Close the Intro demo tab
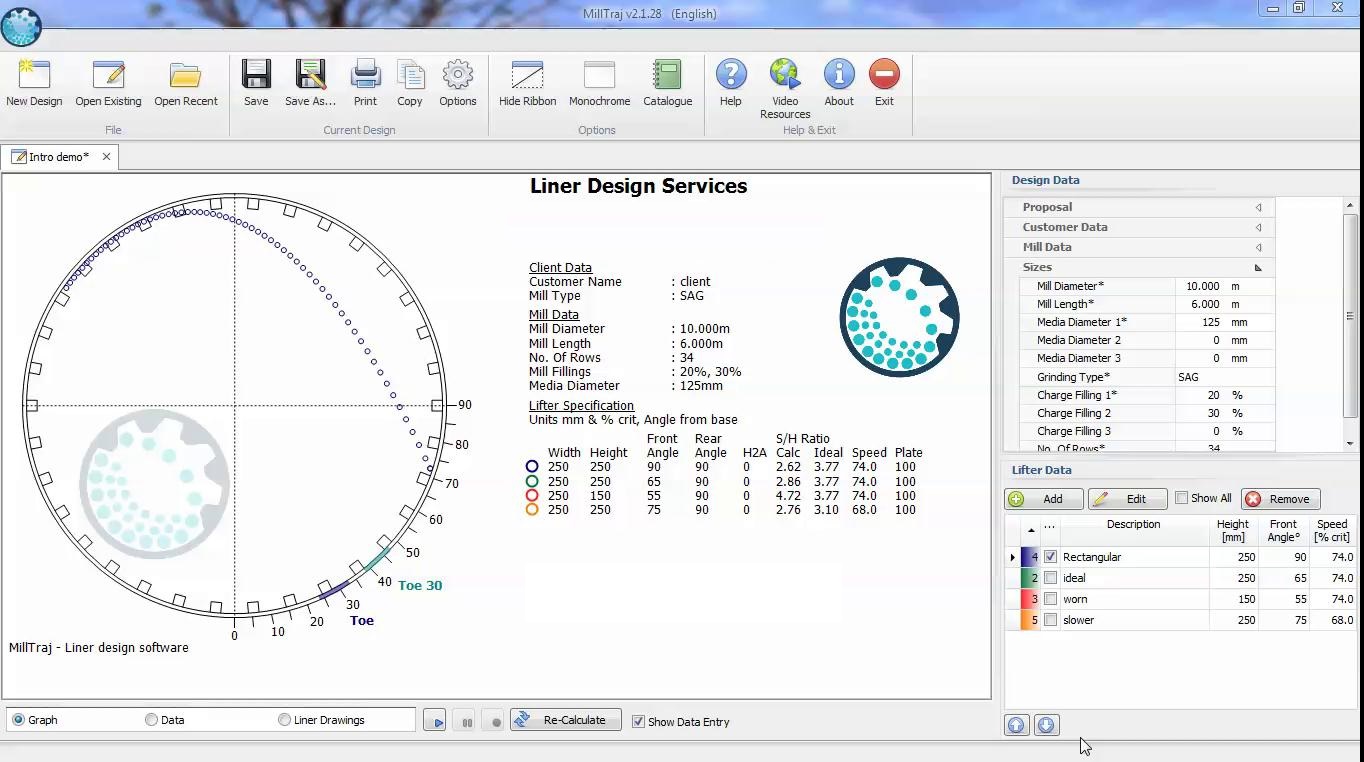The height and width of the screenshot is (762, 1364). pyautogui.click(x=106, y=157)
